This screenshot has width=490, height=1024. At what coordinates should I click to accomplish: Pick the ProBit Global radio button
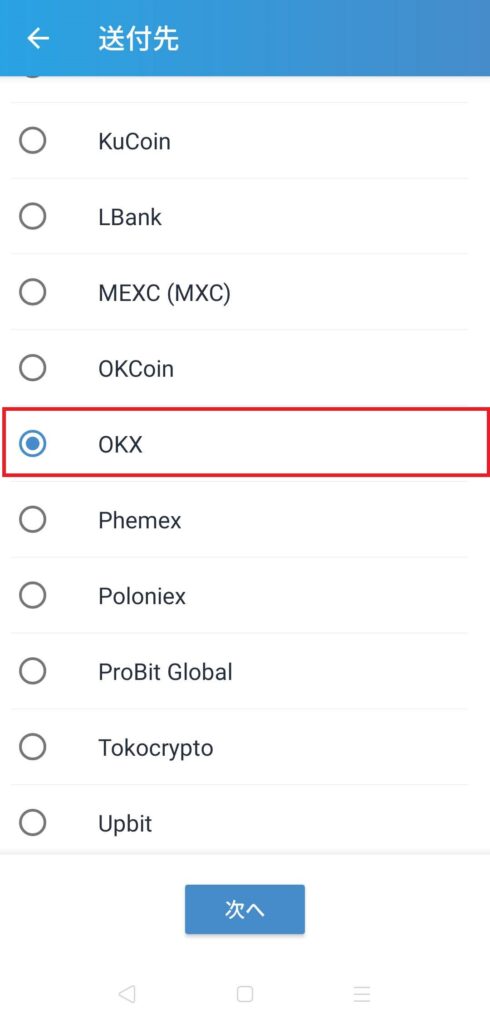tap(33, 671)
